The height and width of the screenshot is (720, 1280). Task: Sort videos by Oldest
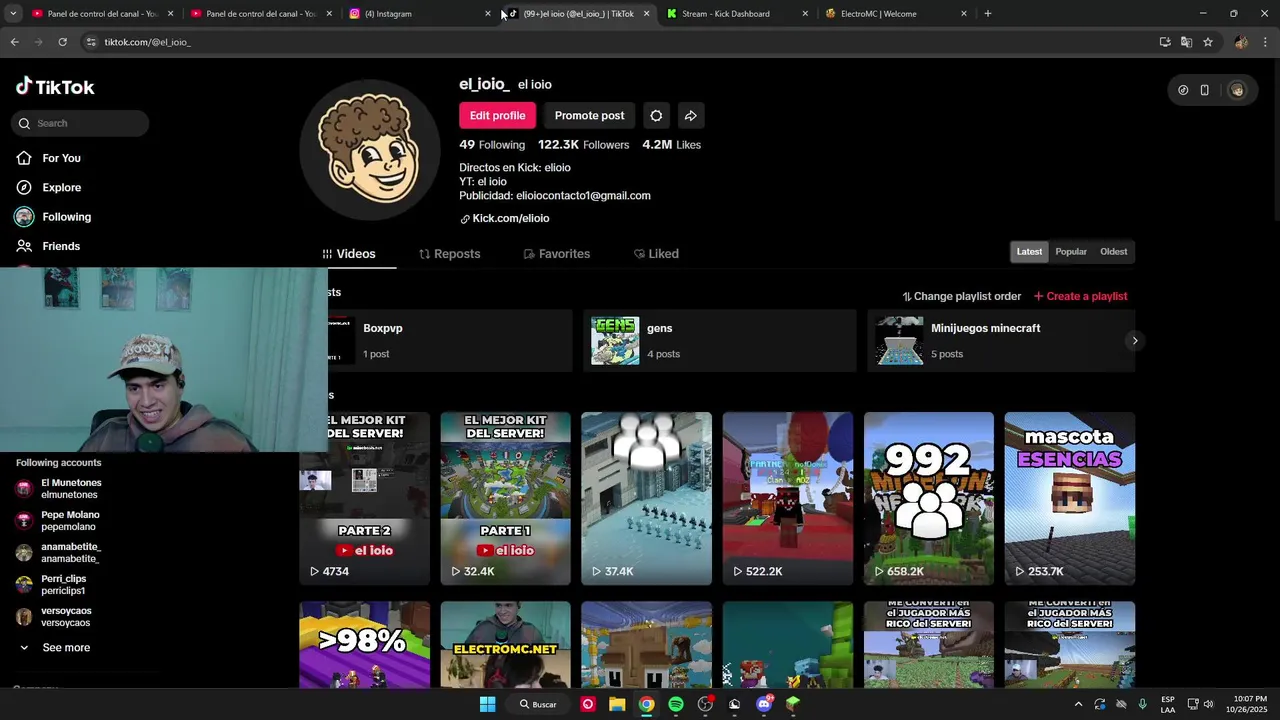tap(1113, 252)
